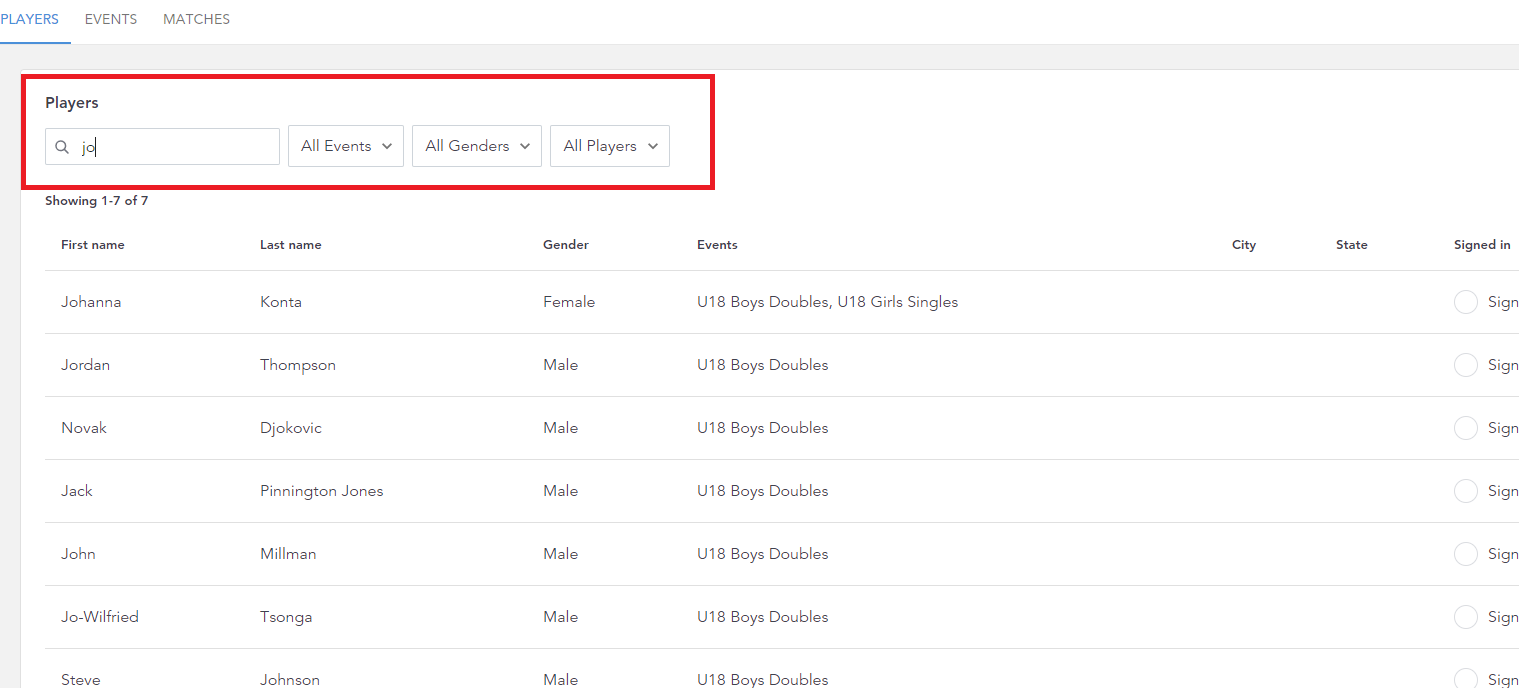
Task: Click last name Djokovic
Action: (291, 428)
